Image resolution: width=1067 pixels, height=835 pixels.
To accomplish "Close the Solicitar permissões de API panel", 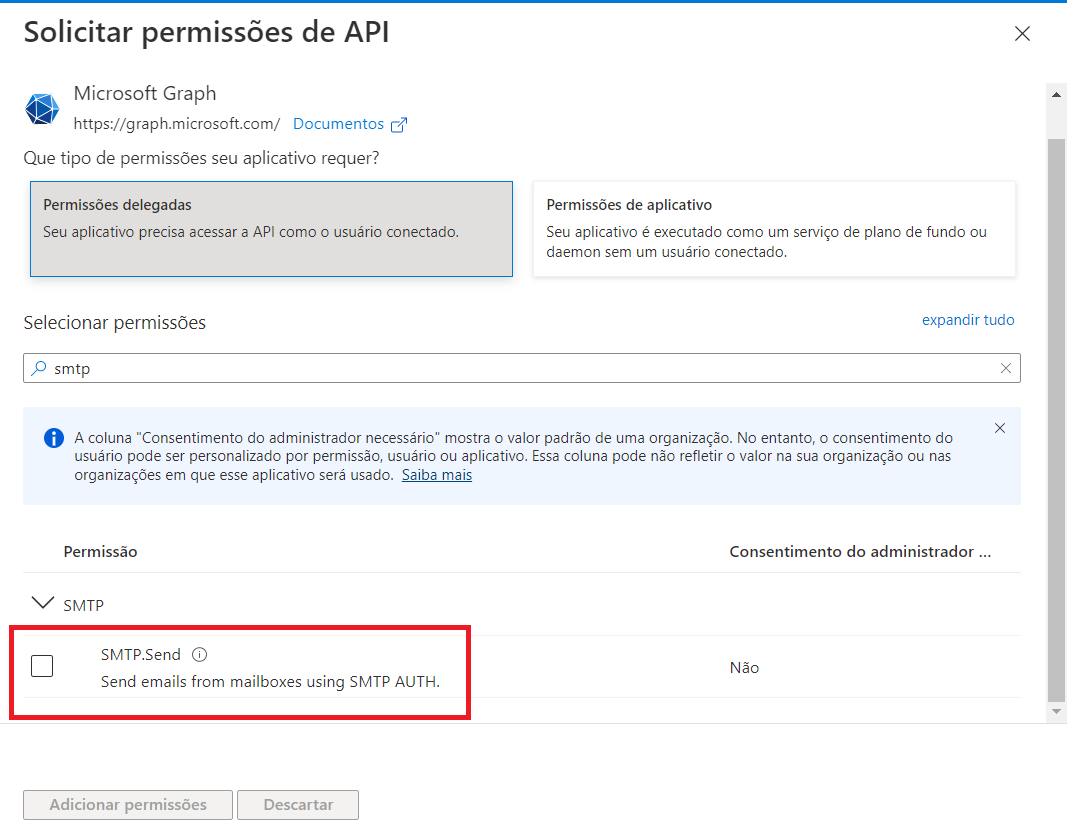I will (x=1022, y=34).
